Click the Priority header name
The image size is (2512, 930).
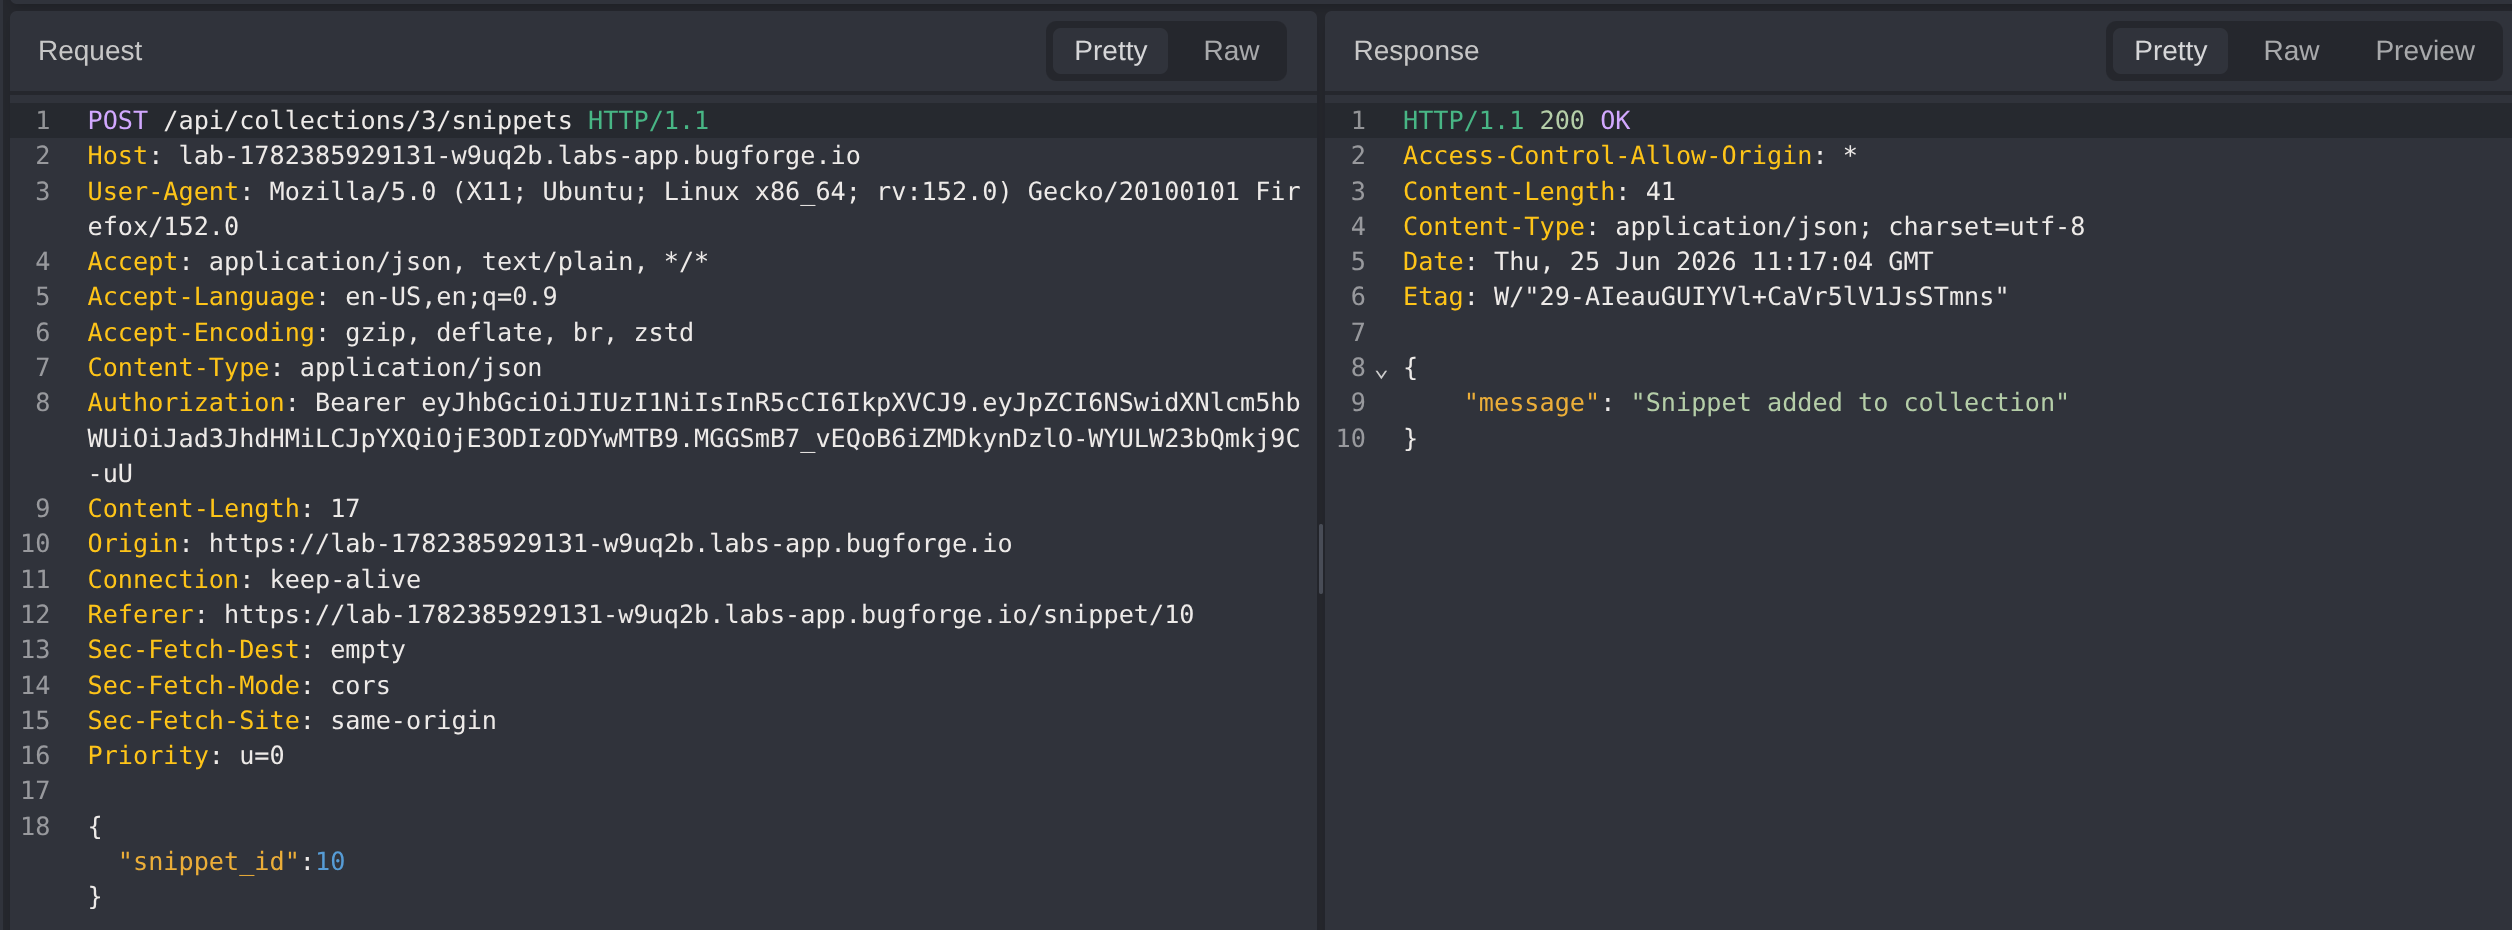coord(148,756)
